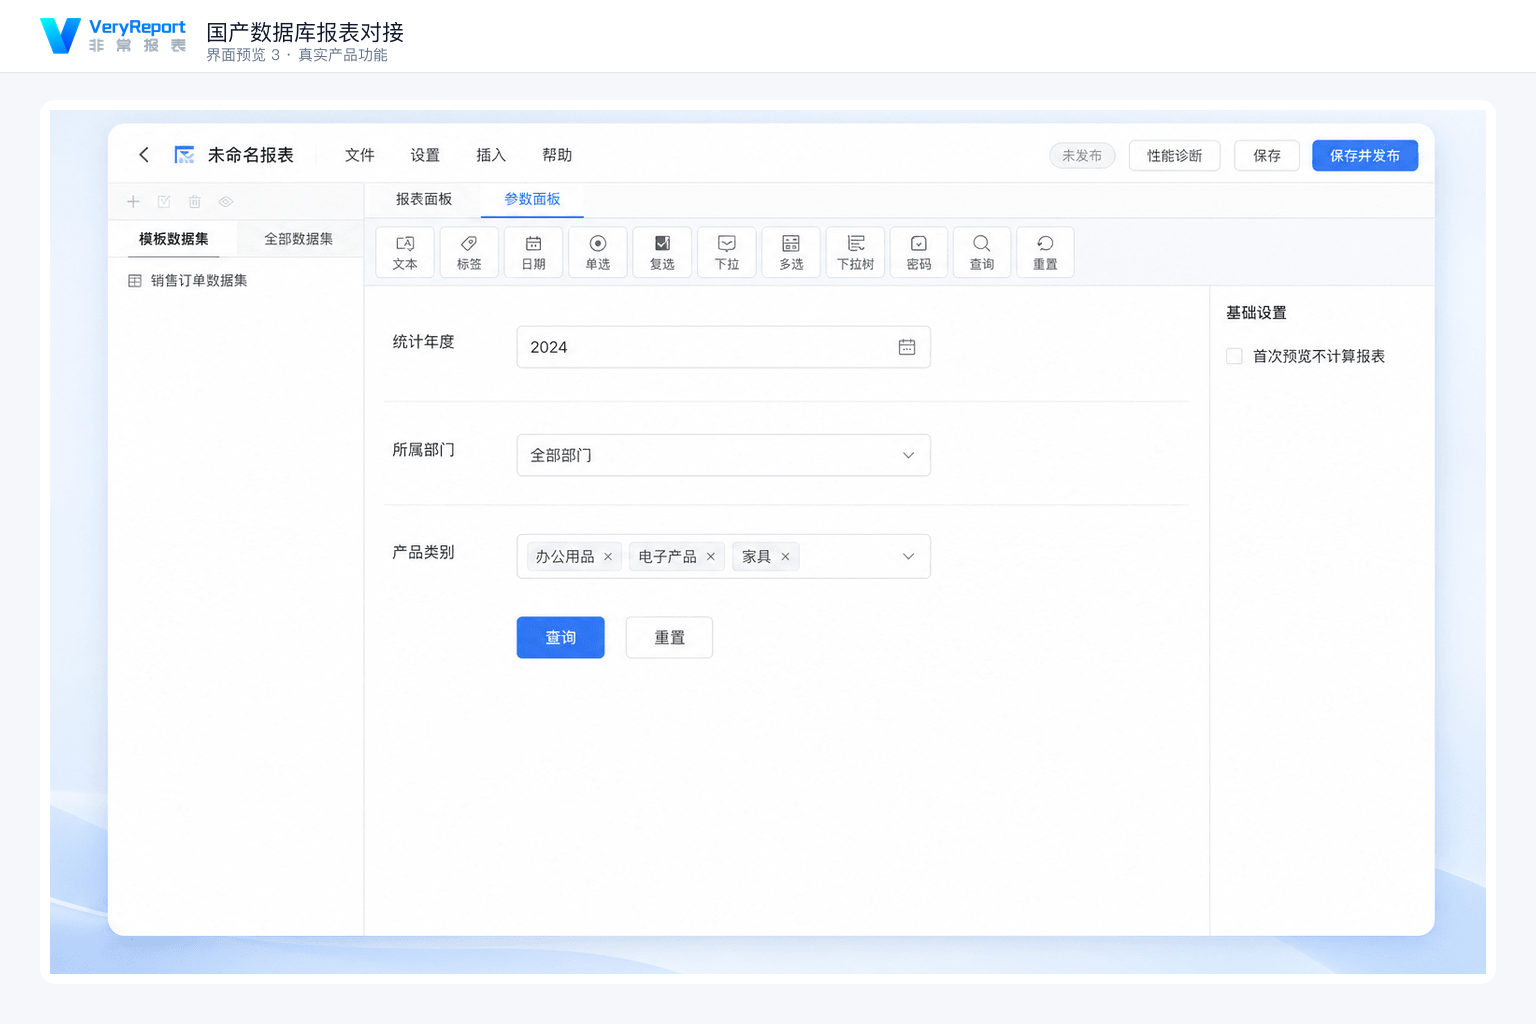Add a new dataset with plus icon
The height and width of the screenshot is (1024, 1536).
(133, 202)
